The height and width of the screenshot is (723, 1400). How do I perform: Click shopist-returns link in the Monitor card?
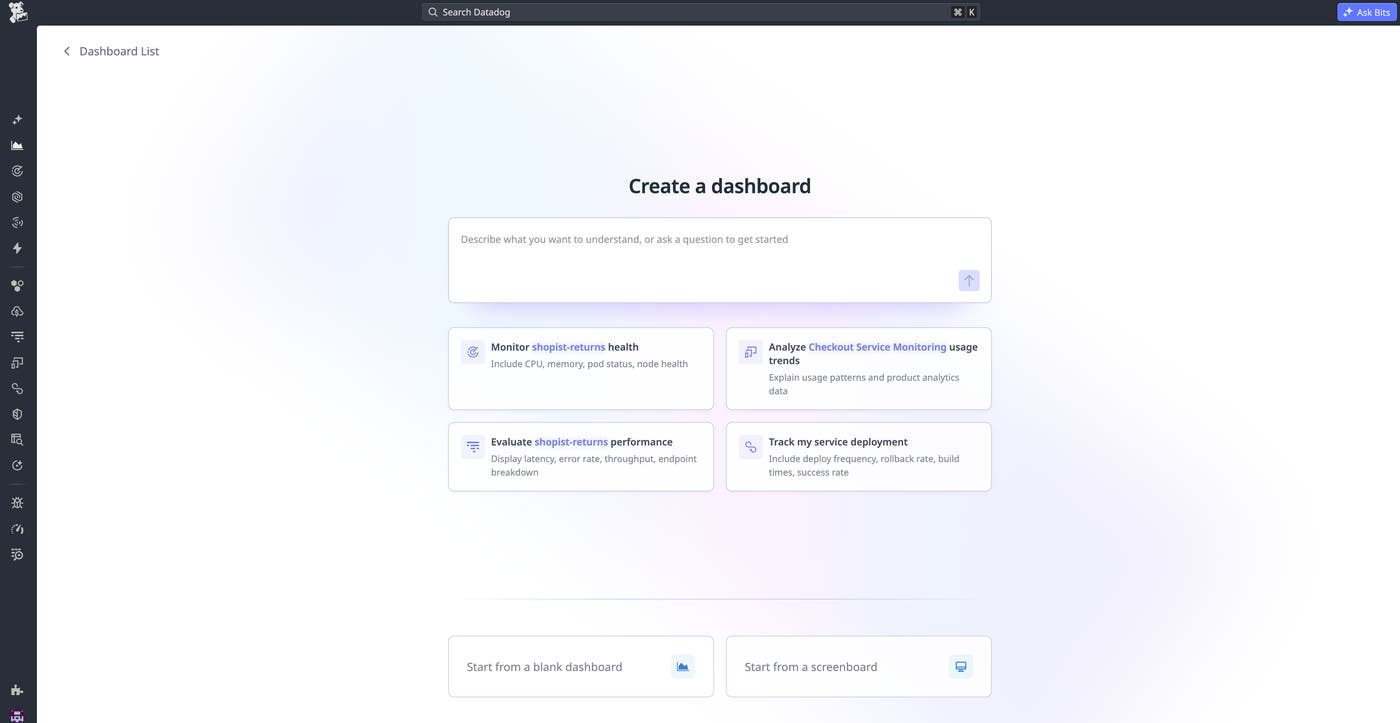tap(568, 347)
